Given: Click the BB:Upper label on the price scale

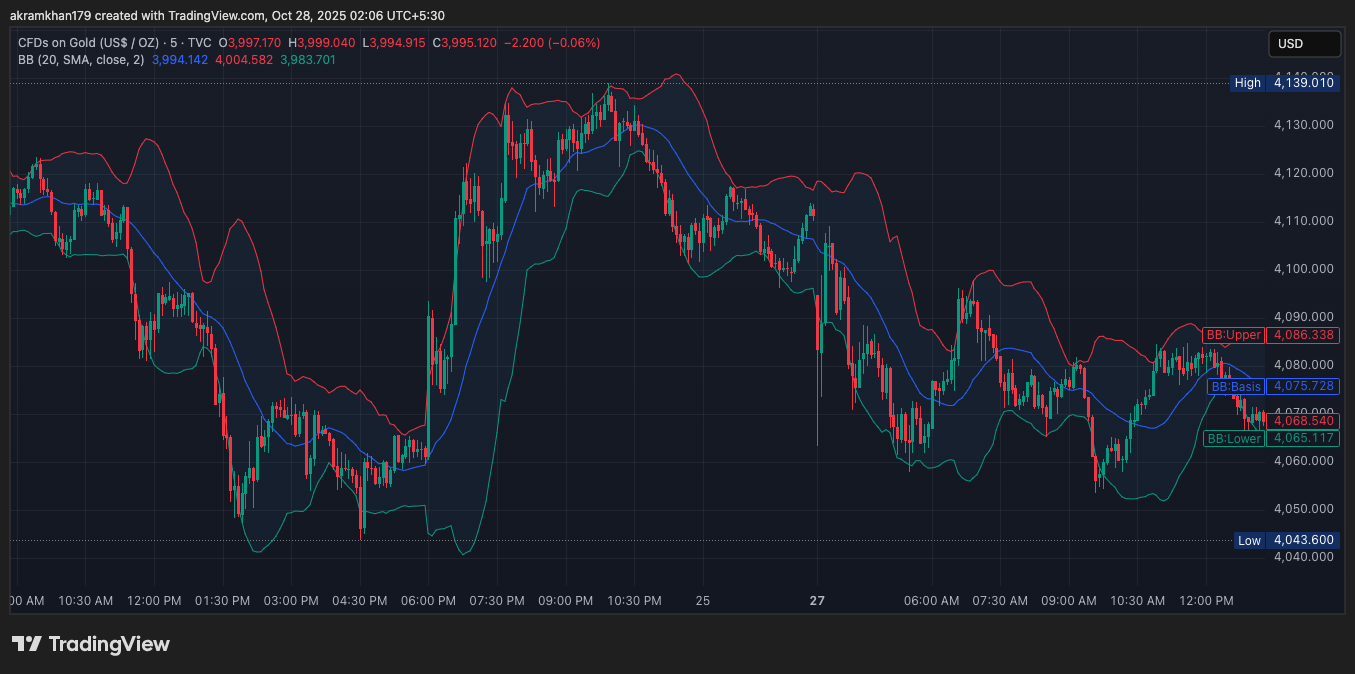Looking at the screenshot, I should pos(1234,335).
